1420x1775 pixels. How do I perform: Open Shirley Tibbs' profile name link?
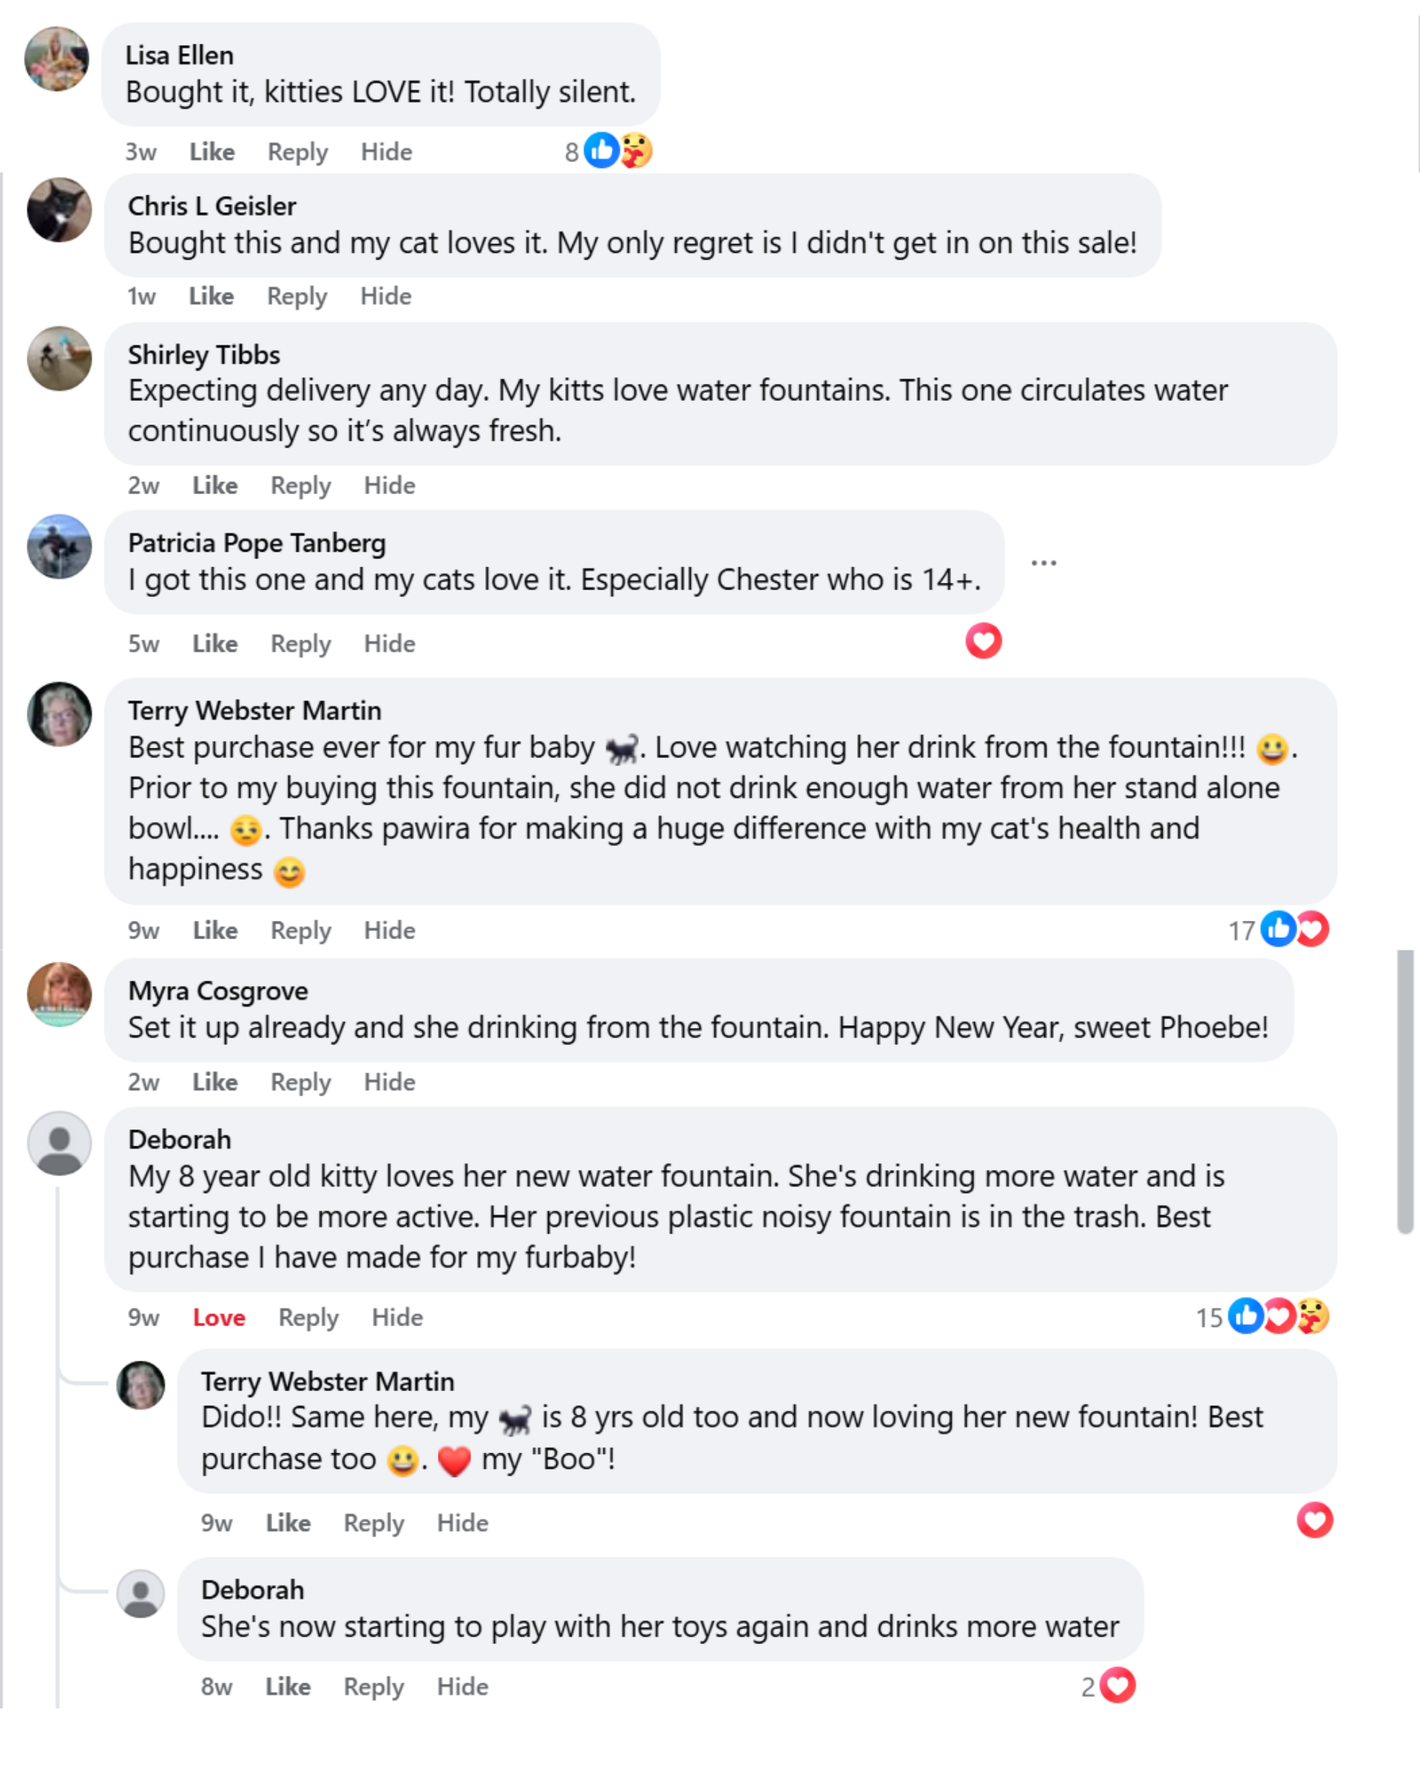tap(204, 355)
